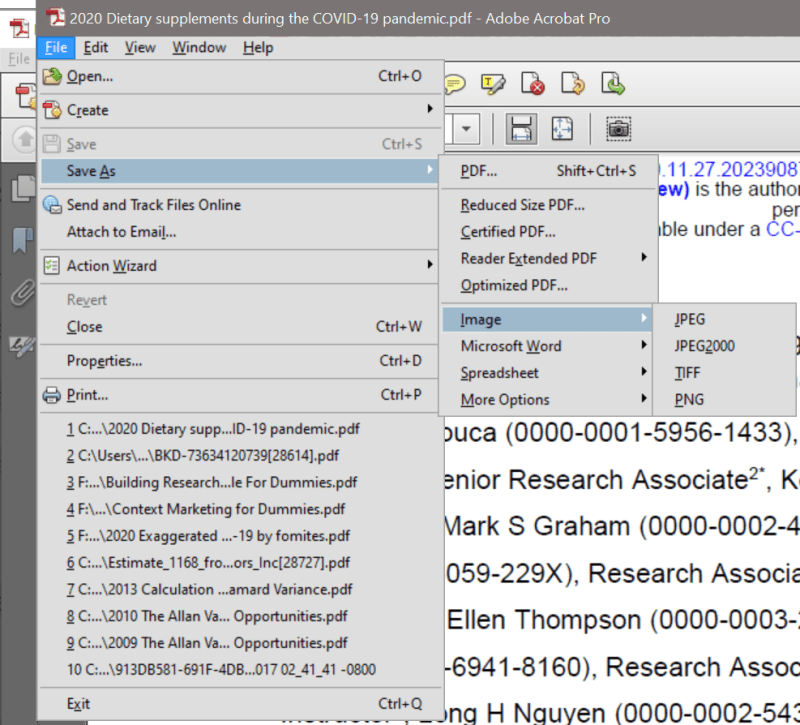Click the Action Wizard checklist icon
800x725 pixels.
click(x=52, y=265)
